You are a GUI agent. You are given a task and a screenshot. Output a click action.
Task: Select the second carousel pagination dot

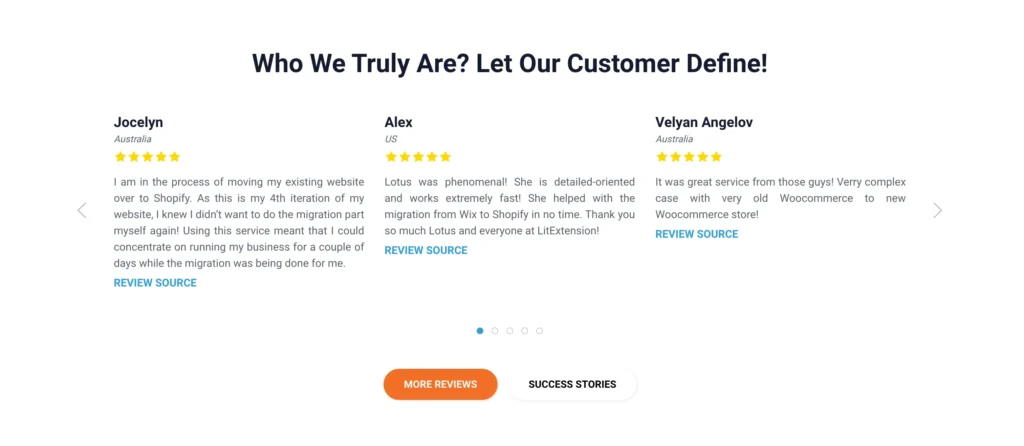tap(495, 330)
